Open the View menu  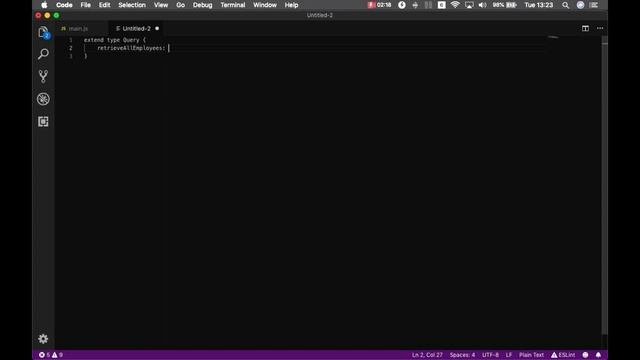point(161,5)
